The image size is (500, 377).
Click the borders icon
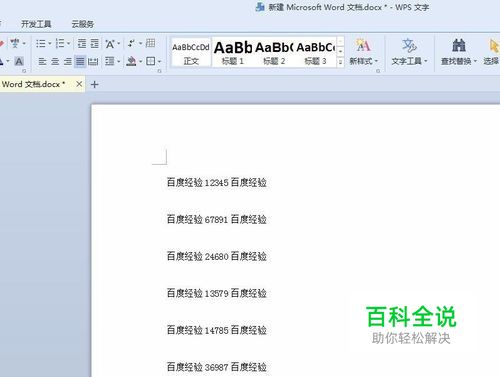coord(151,61)
